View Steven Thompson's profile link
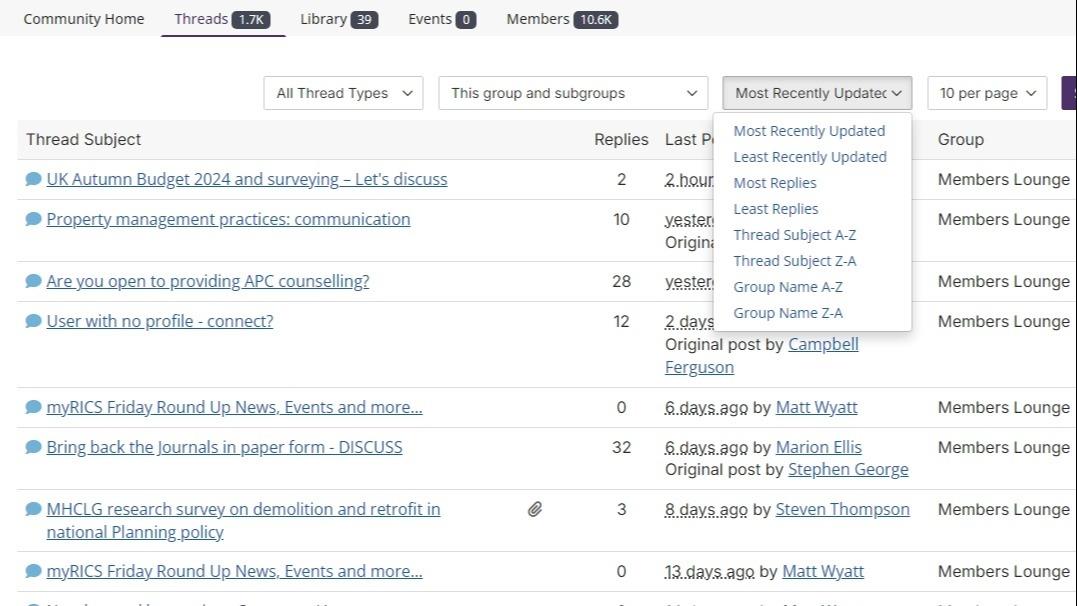Screen dimensions: 1077x606 click(842, 509)
